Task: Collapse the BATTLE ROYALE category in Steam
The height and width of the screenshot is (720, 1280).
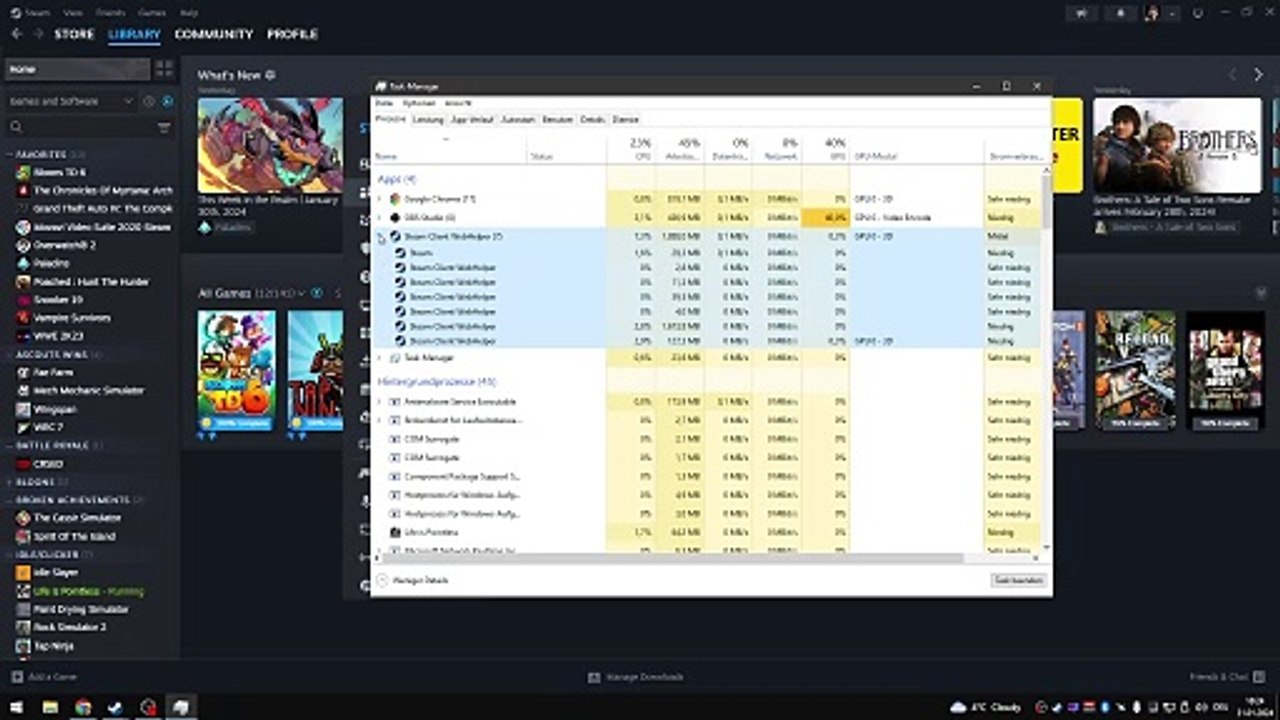Action: [10, 445]
